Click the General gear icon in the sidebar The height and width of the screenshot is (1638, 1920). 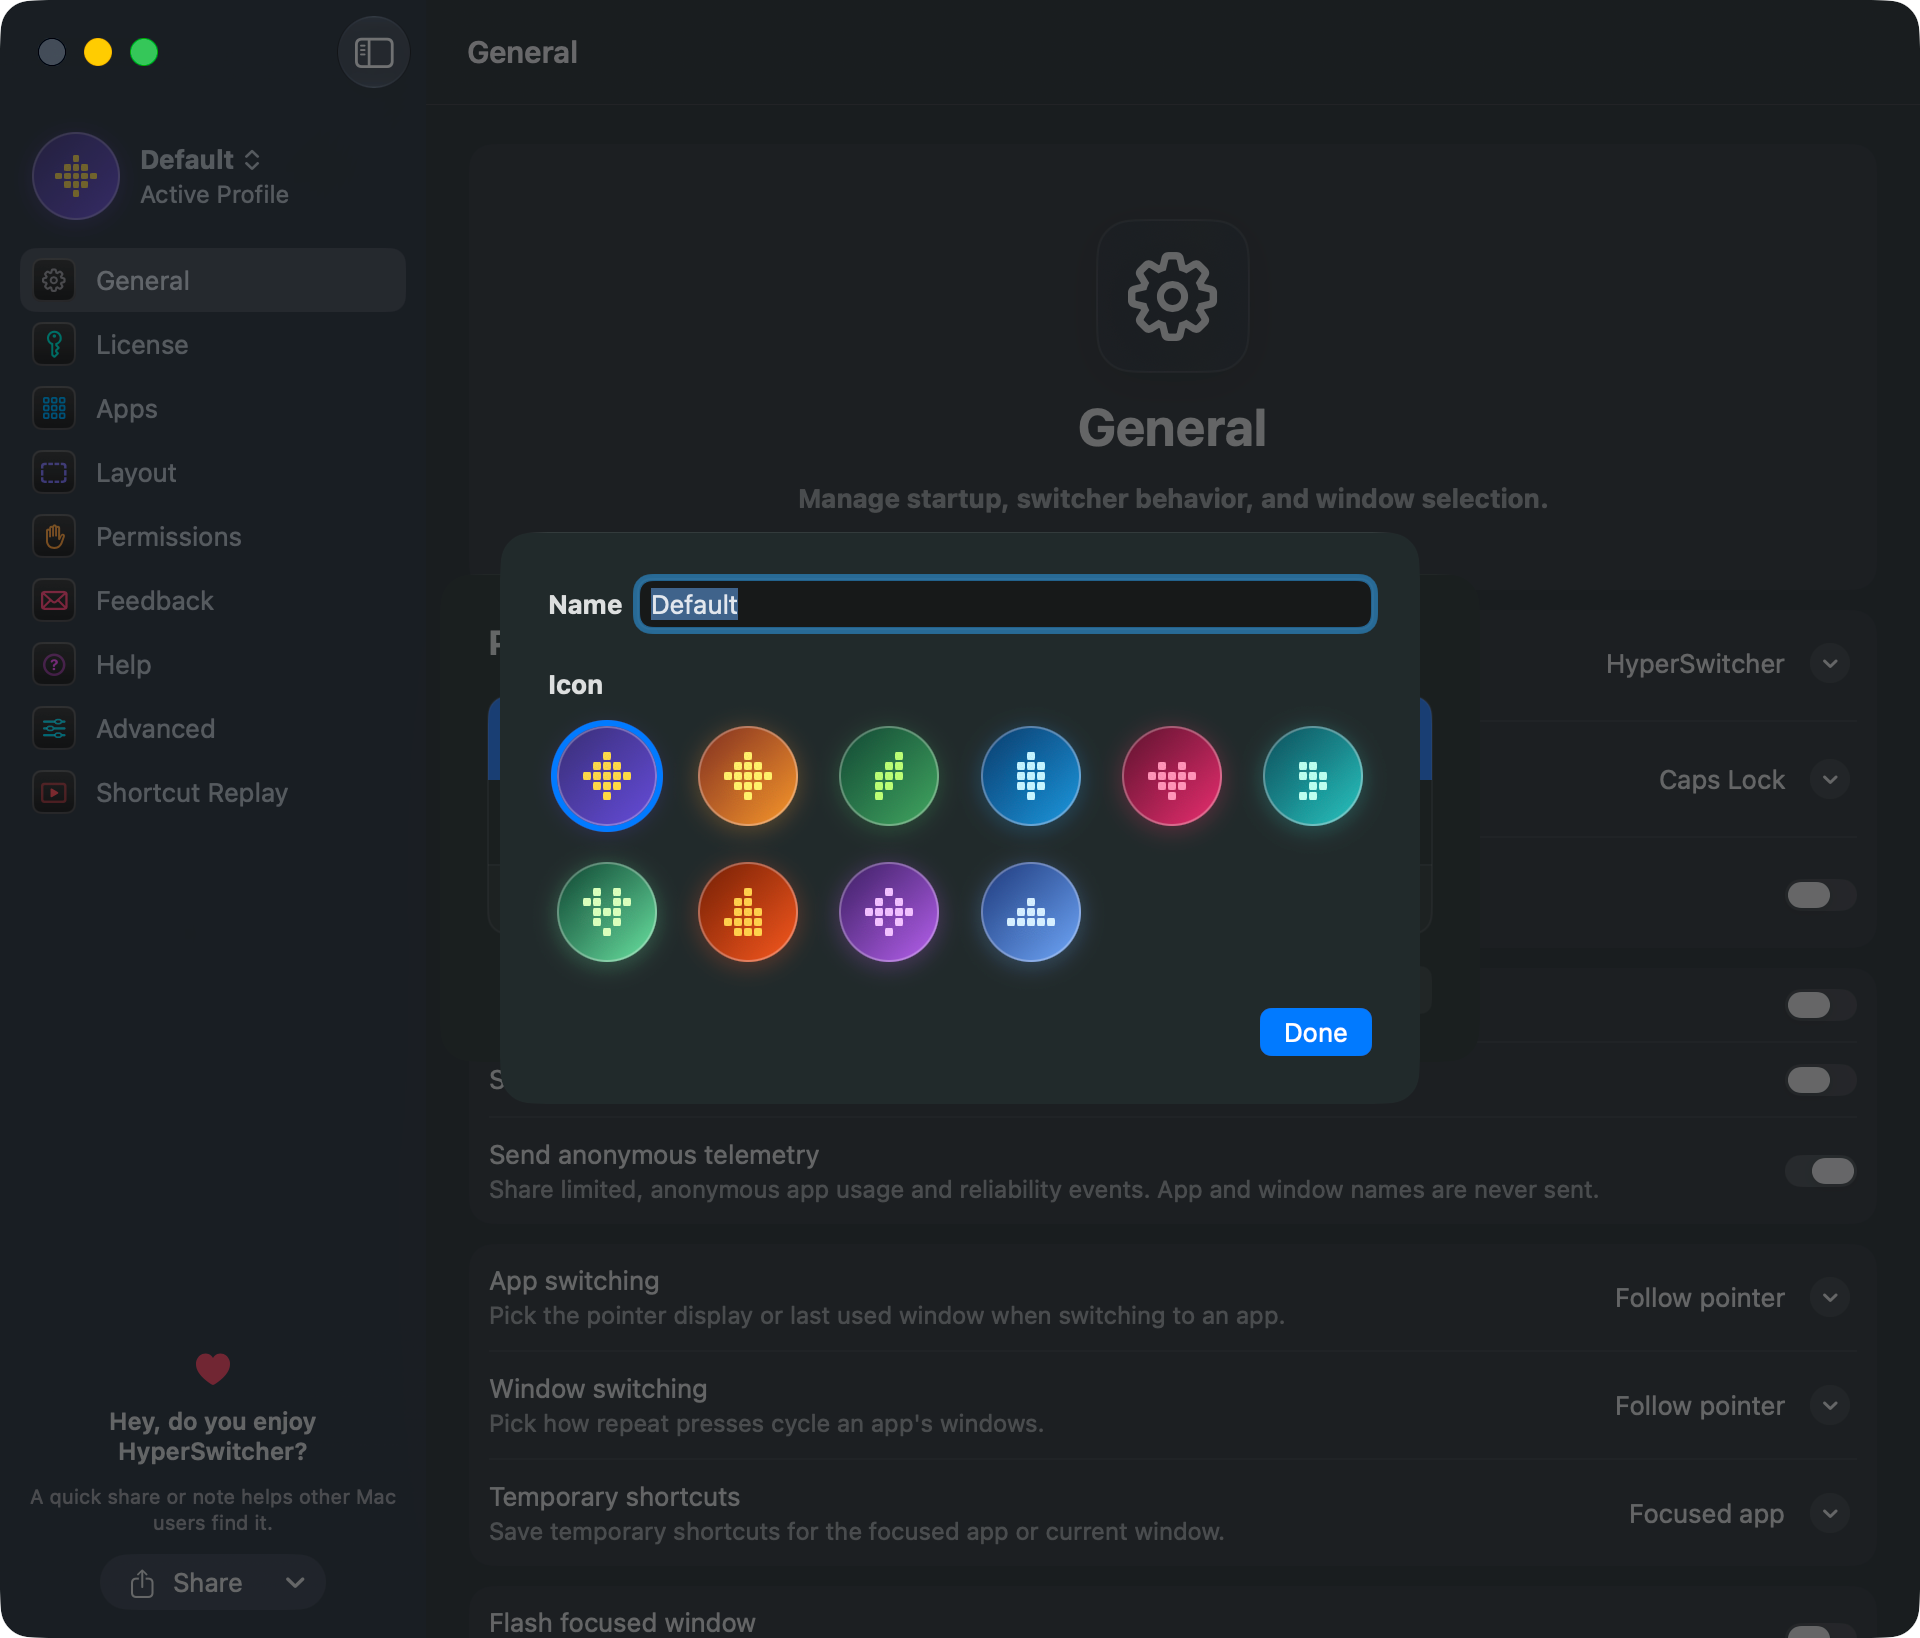54,281
